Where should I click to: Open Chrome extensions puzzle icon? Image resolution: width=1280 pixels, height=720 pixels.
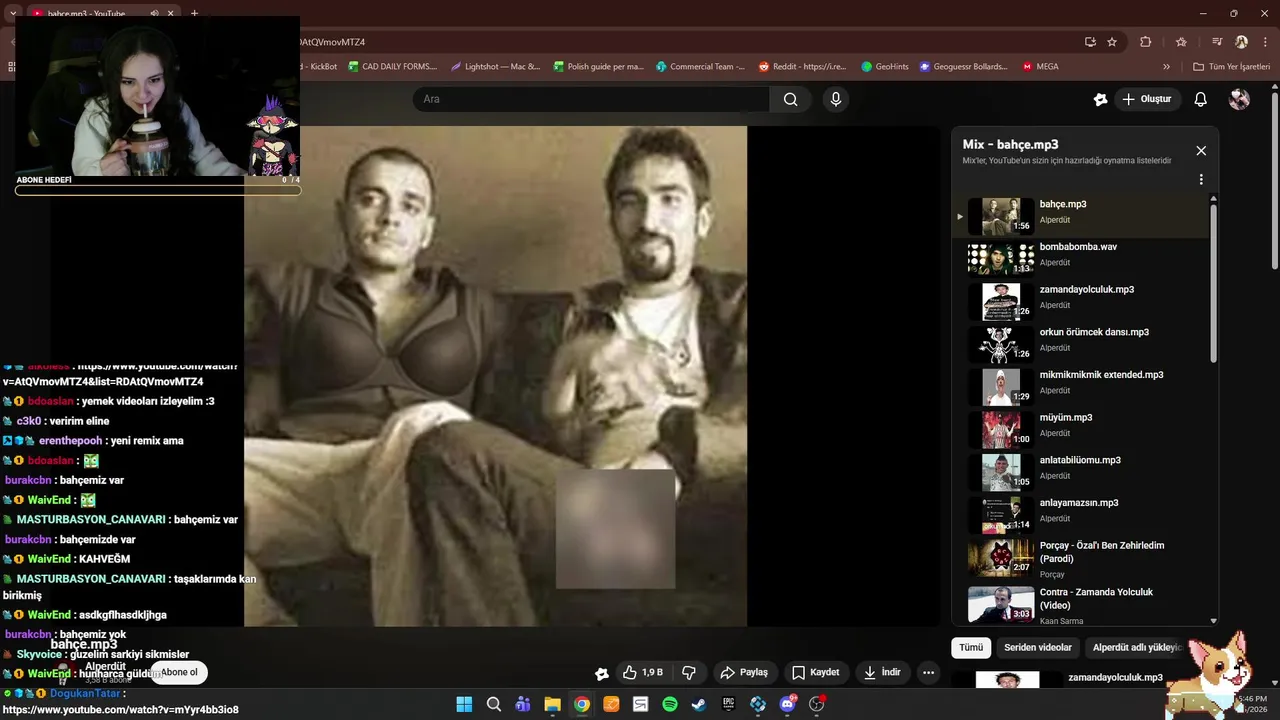(x=1146, y=42)
